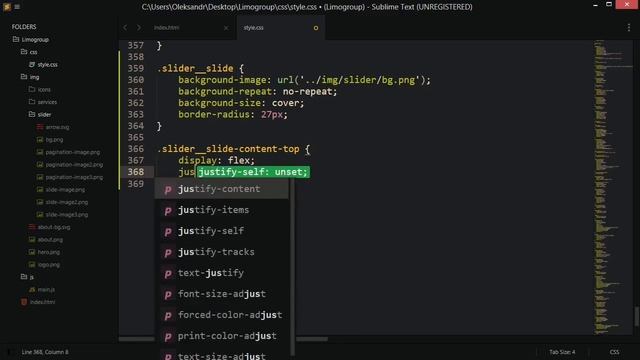Click the editor vertical scrollbar thumb

[637, 316]
